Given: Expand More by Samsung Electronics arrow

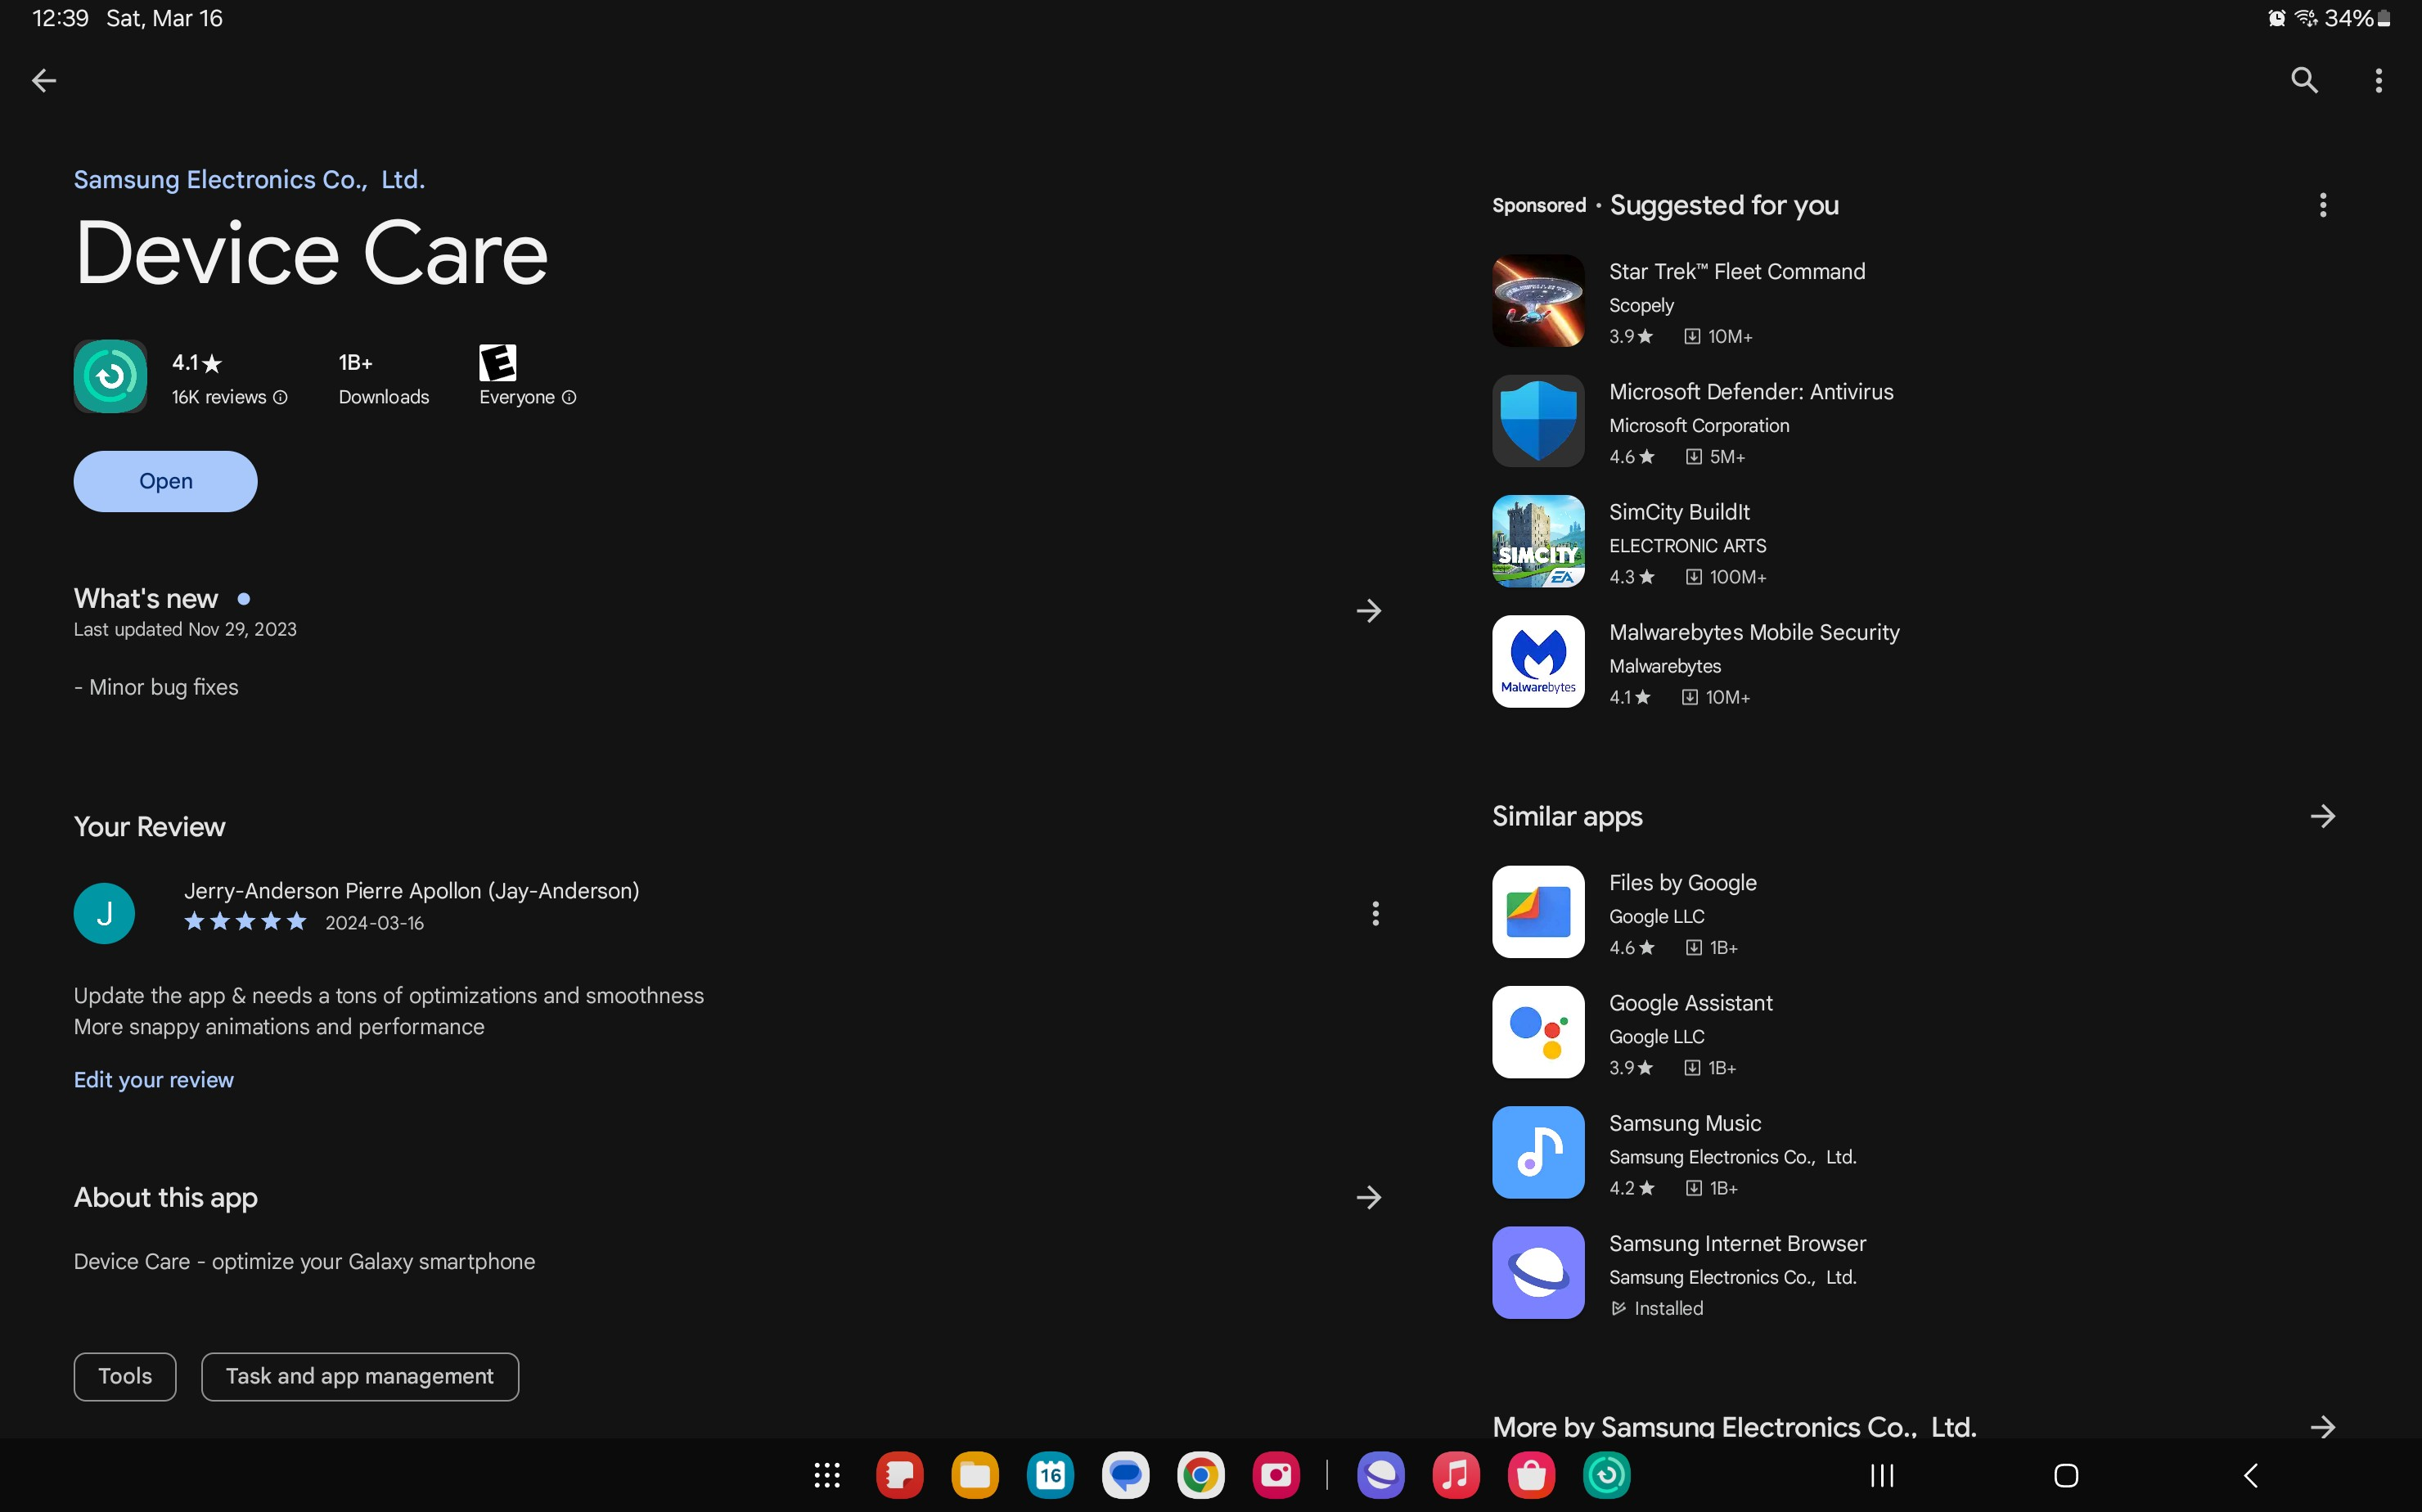Looking at the screenshot, I should coord(2322,1427).
